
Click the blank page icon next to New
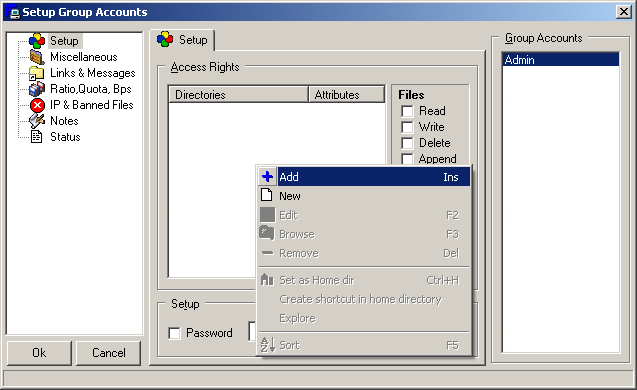(x=266, y=195)
